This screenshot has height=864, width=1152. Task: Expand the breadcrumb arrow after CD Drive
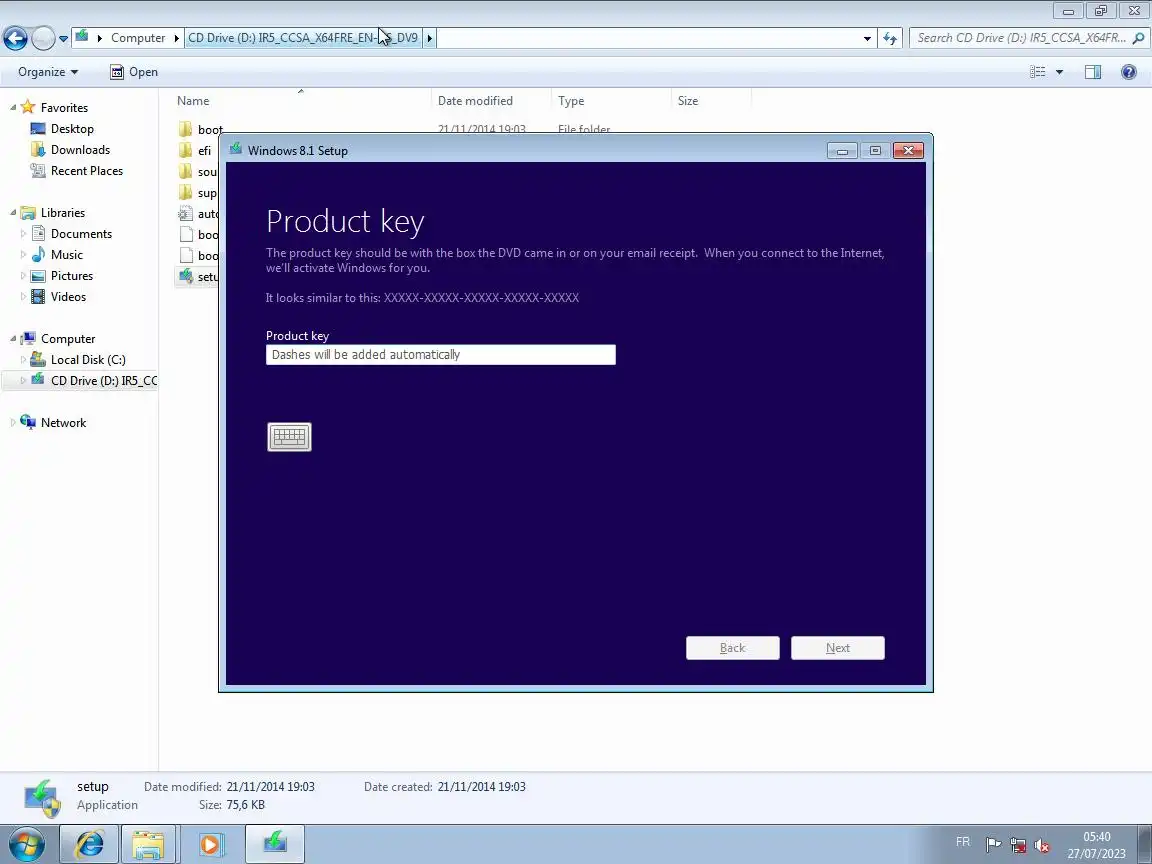click(430, 37)
